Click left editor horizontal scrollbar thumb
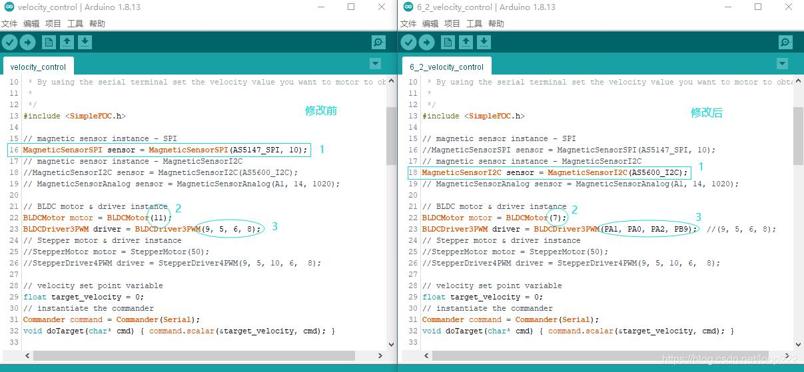The image size is (804, 372). tap(194, 355)
